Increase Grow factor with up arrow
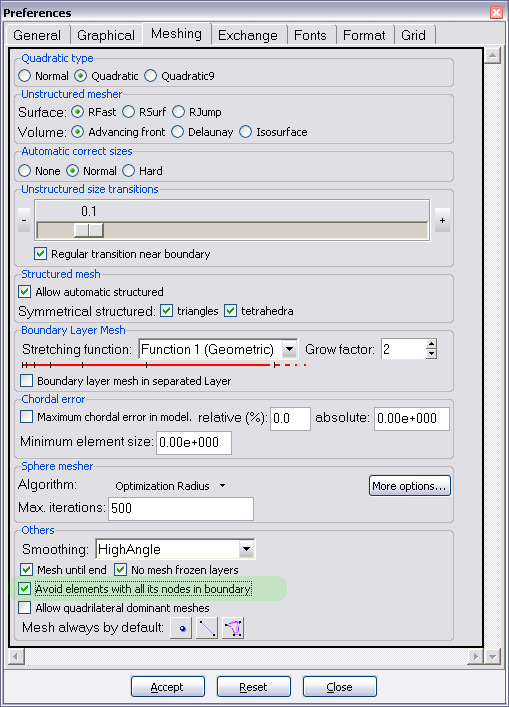The height and width of the screenshot is (707, 509). click(x=431, y=344)
